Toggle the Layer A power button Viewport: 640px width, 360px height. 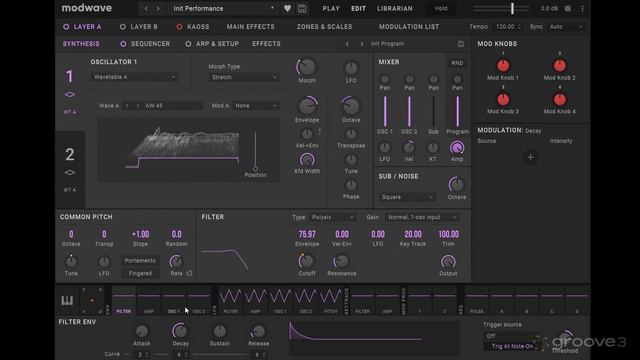[66, 27]
